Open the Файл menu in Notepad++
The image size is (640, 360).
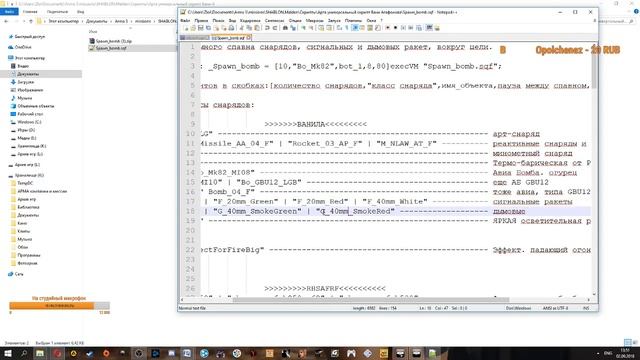point(185,20)
